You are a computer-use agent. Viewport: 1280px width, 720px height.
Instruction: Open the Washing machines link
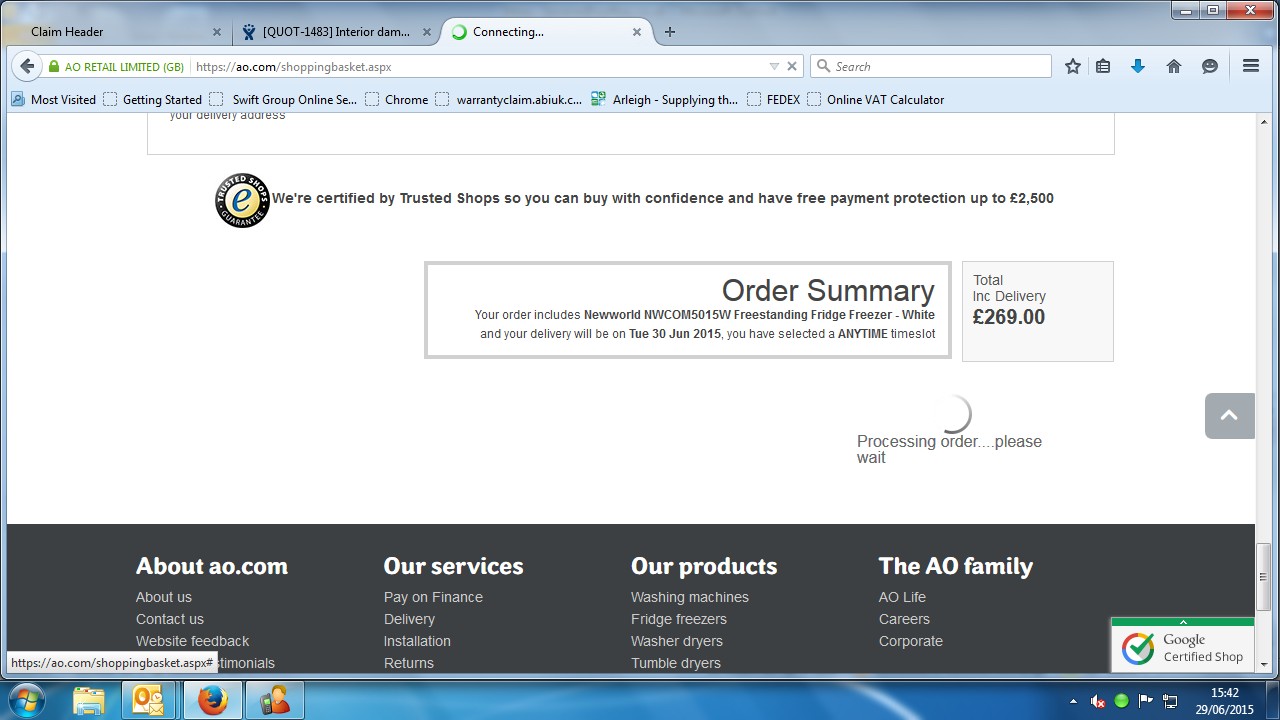coord(690,597)
